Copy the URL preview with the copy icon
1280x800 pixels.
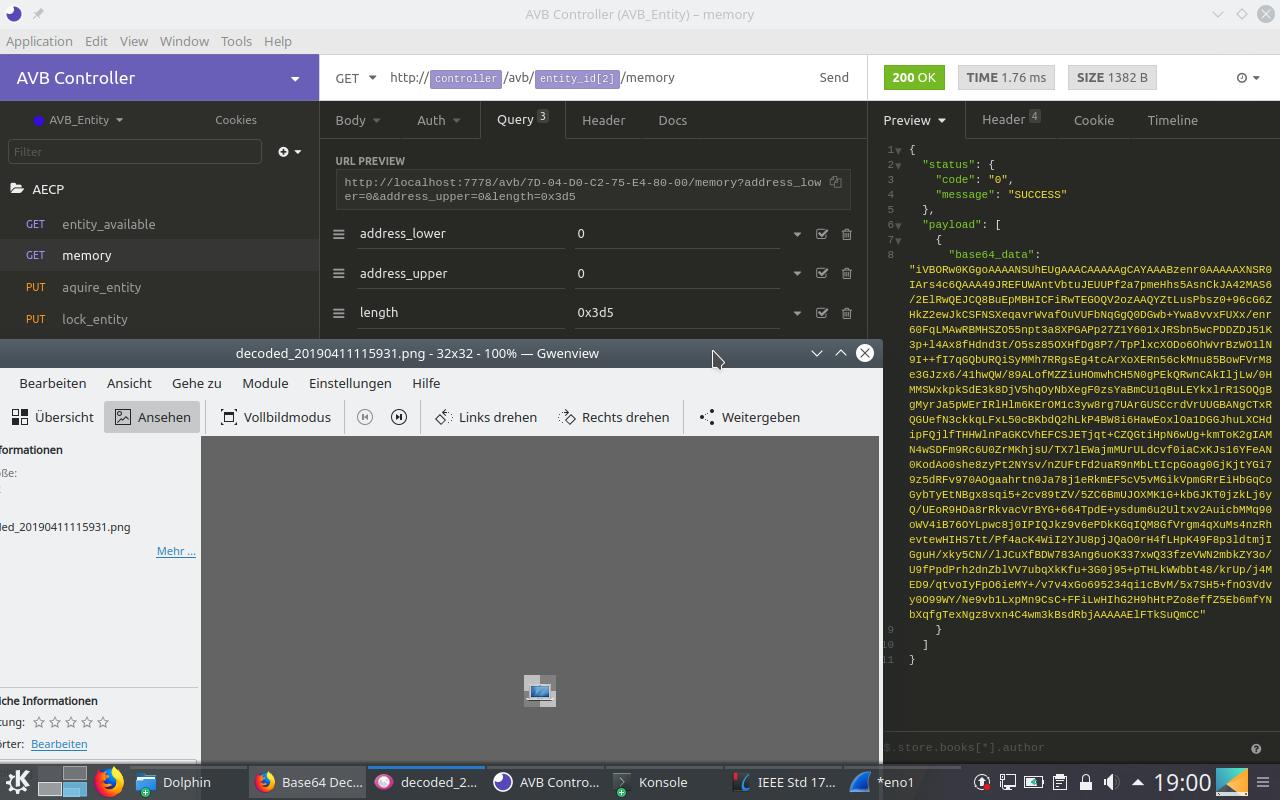pos(835,183)
